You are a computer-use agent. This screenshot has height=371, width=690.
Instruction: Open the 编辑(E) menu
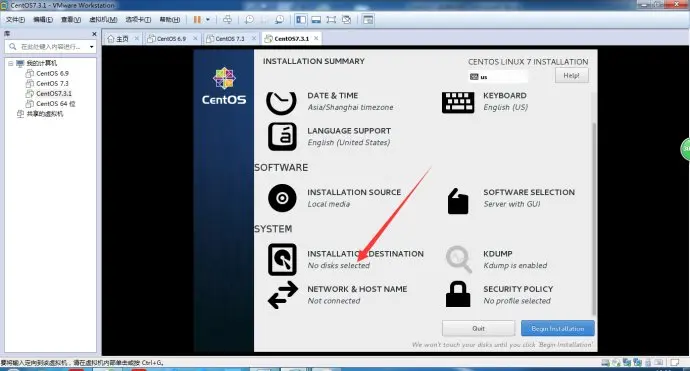43,19
